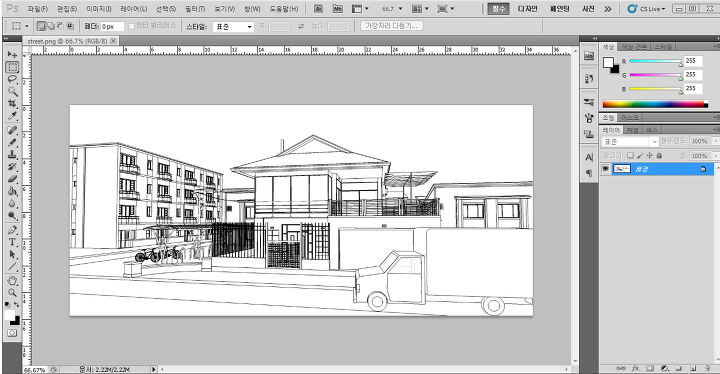Select the 페인팅 workspace
720x374 pixels.
coord(560,9)
